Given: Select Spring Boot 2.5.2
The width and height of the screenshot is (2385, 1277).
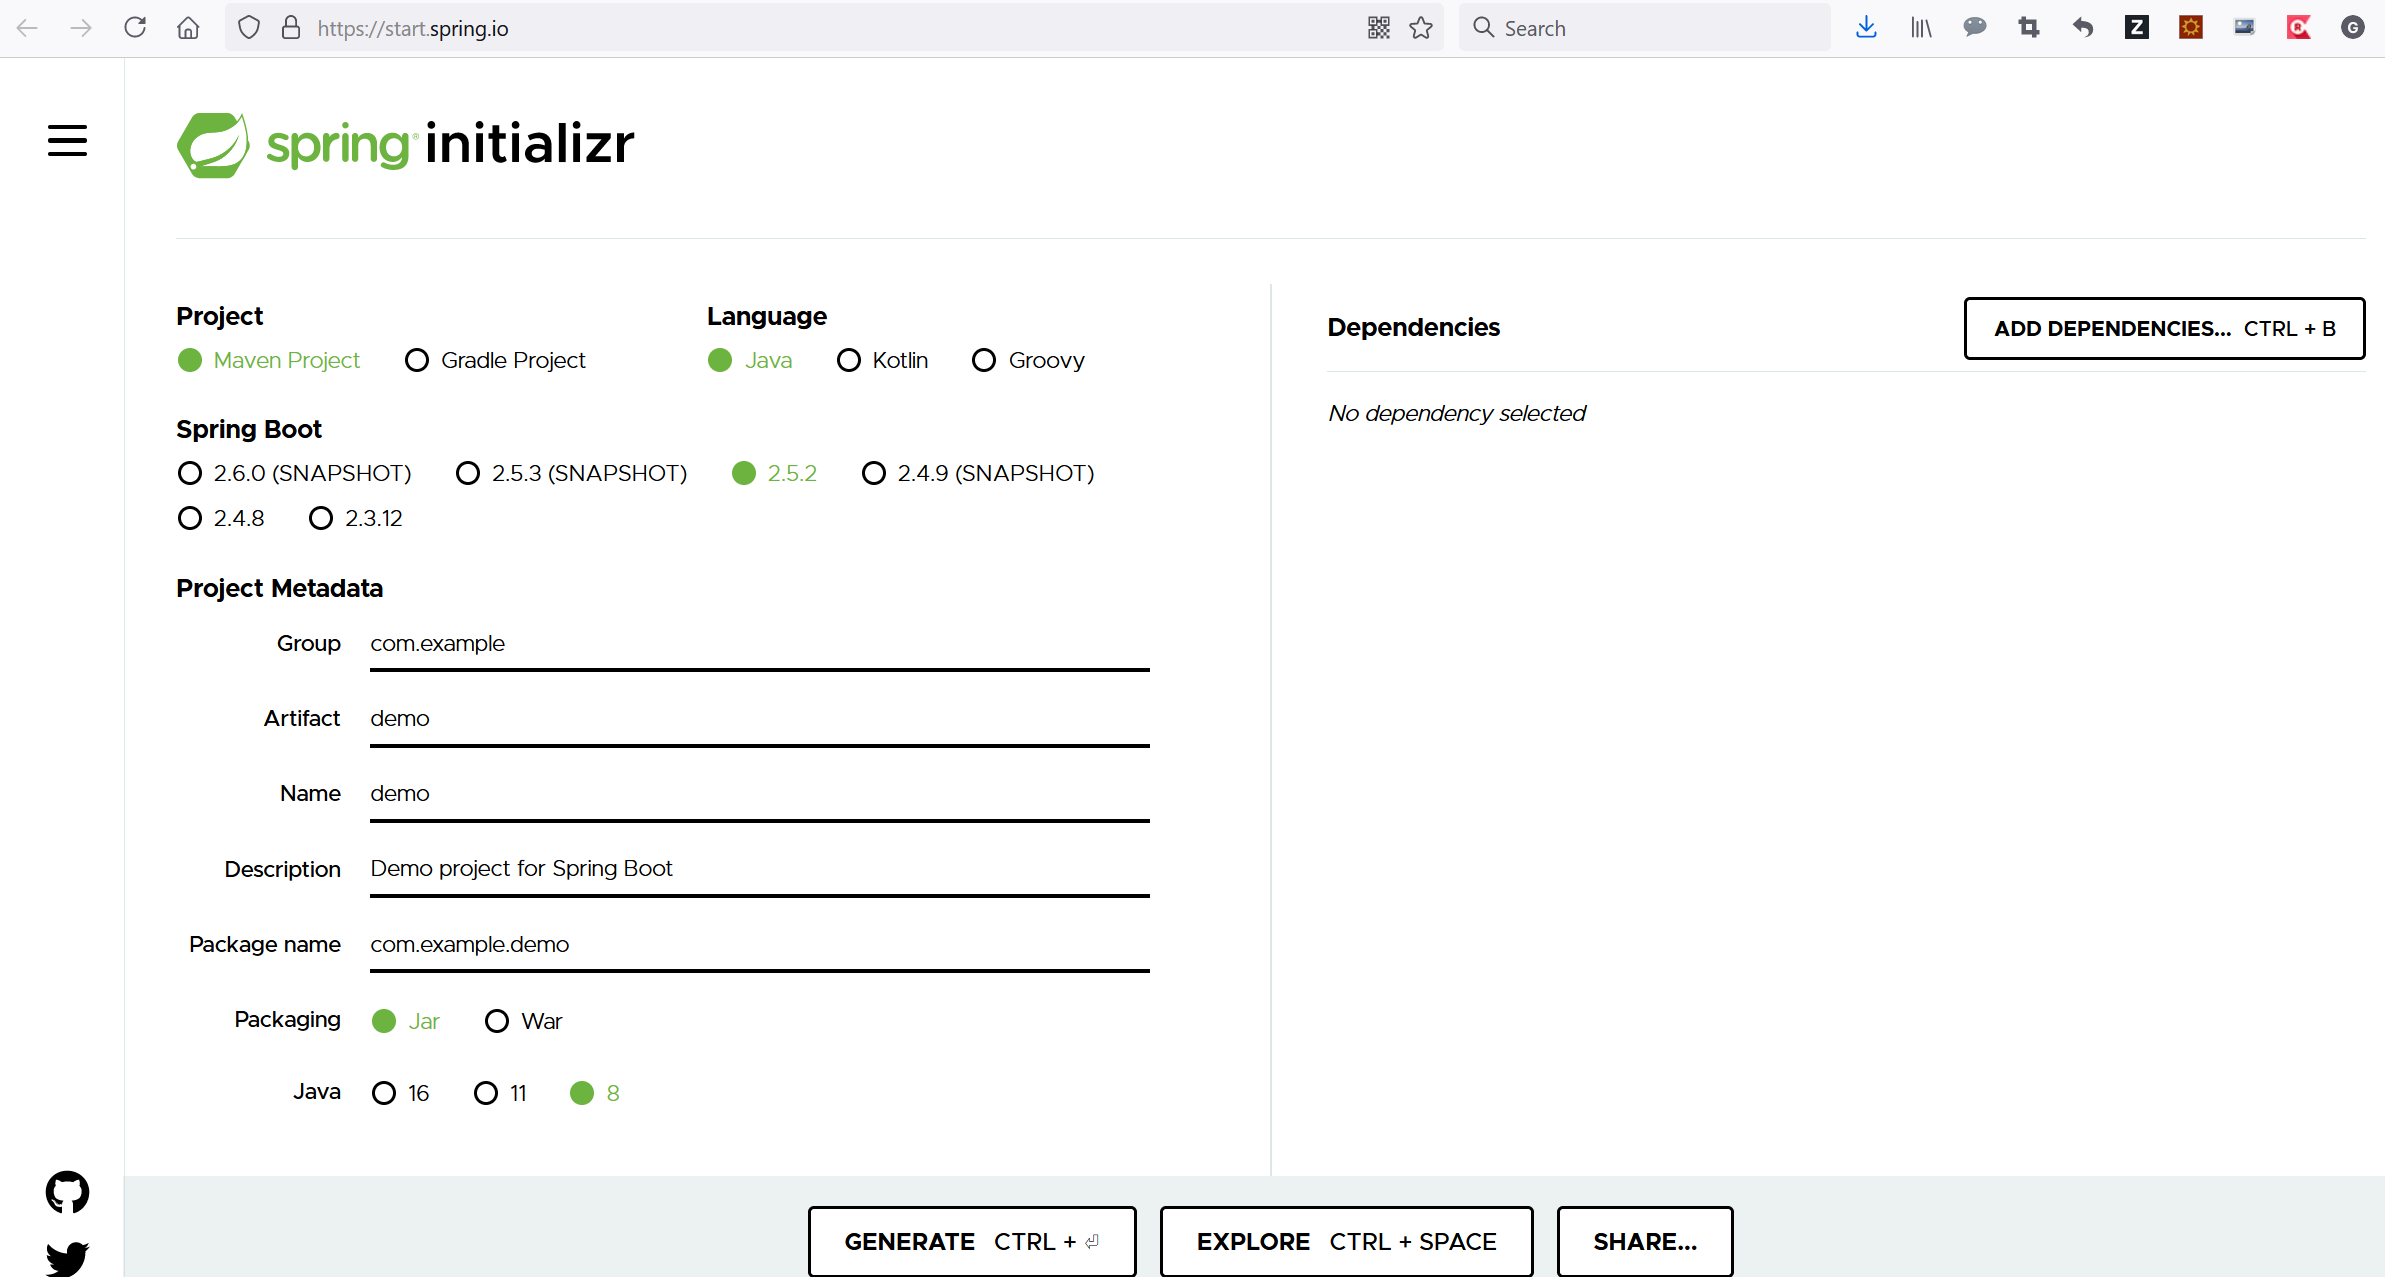Looking at the screenshot, I should pos(775,473).
